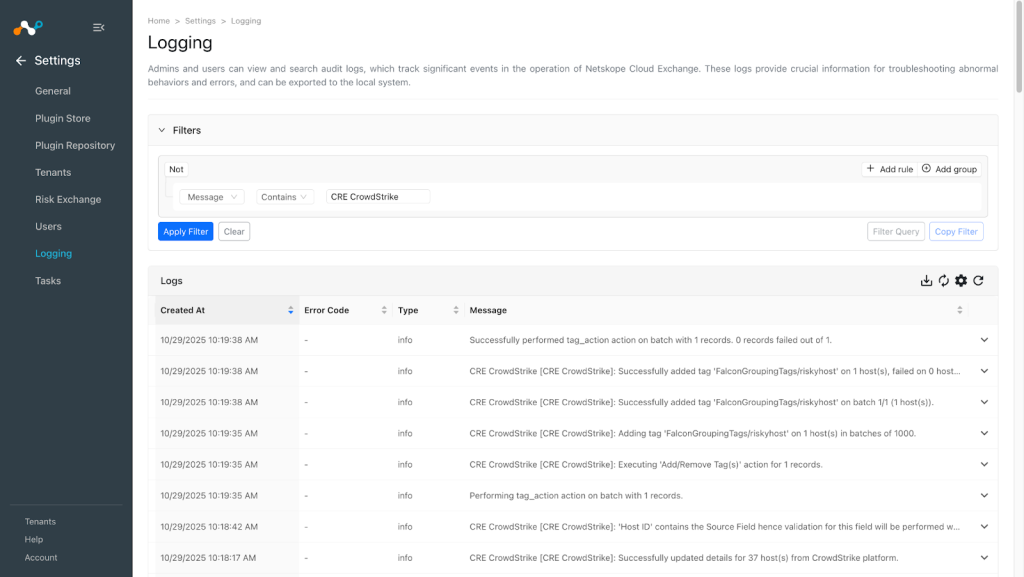Viewport: 1024px width, 577px height.
Task: Expand the 'updated details for 37 host(s)' row
Action: [x=984, y=558]
